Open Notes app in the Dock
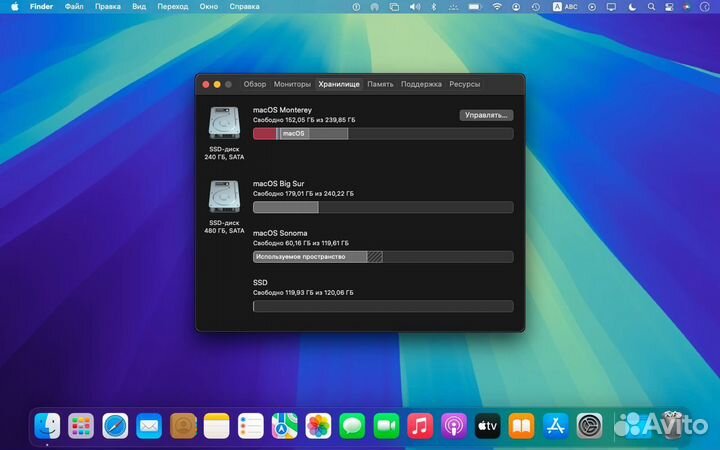The image size is (720, 450). tap(216, 426)
